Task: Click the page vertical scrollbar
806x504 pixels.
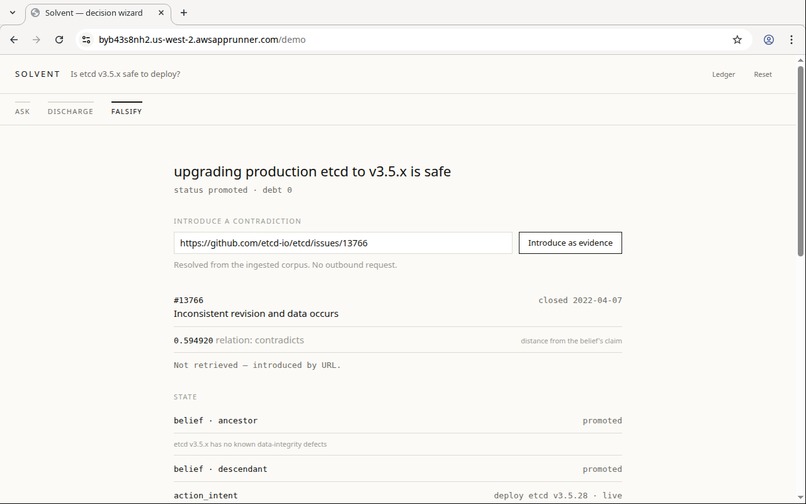Action: 800,159
